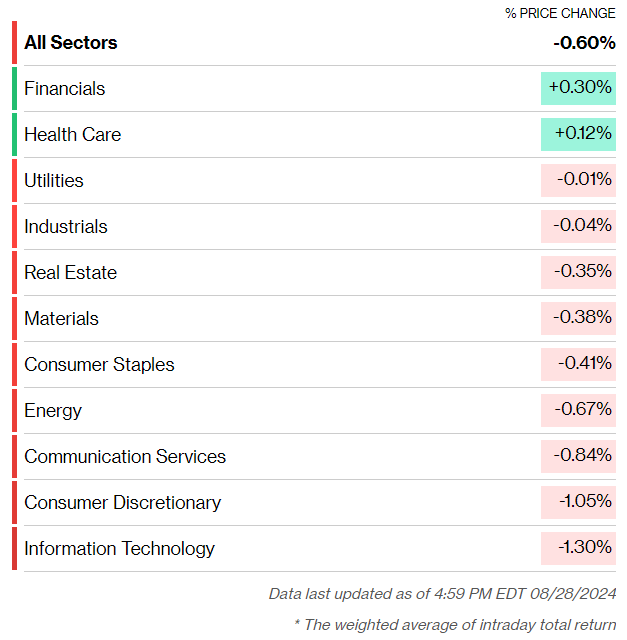This screenshot has height=640, width=627.
Task: Select the Materials sector
Action: [62, 319]
